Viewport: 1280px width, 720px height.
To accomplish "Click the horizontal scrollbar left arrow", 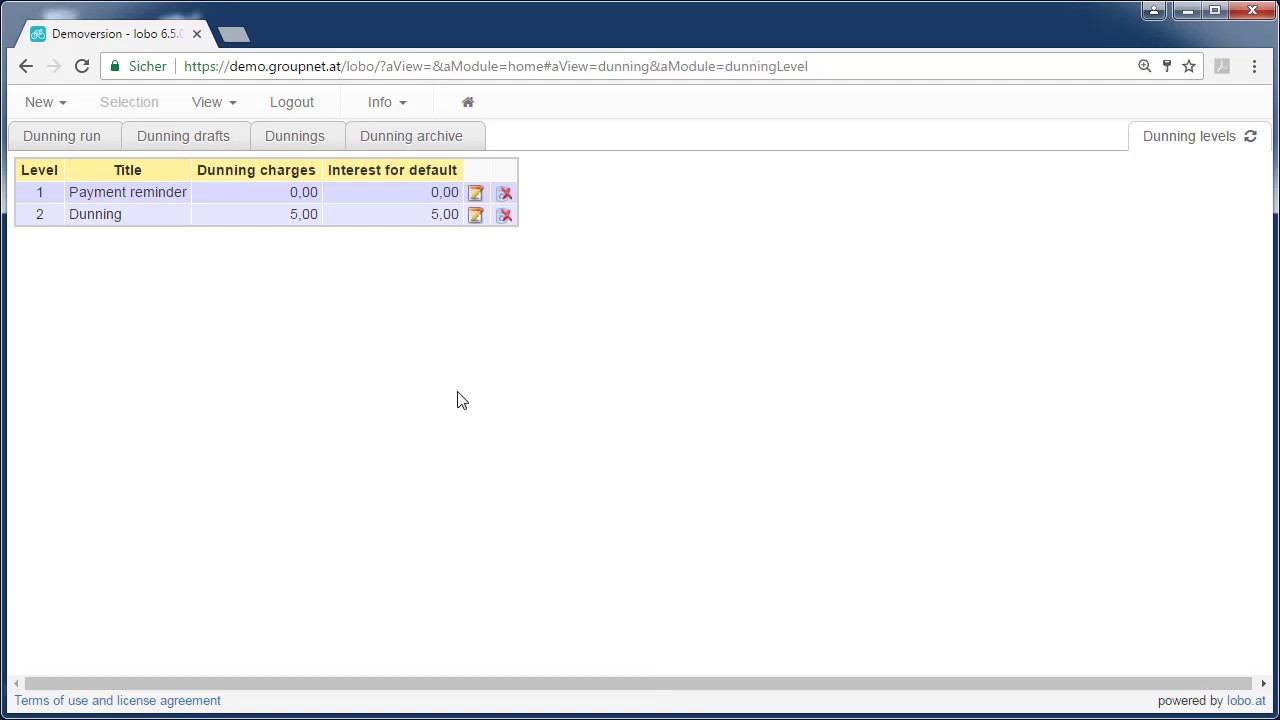I will pos(16,683).
